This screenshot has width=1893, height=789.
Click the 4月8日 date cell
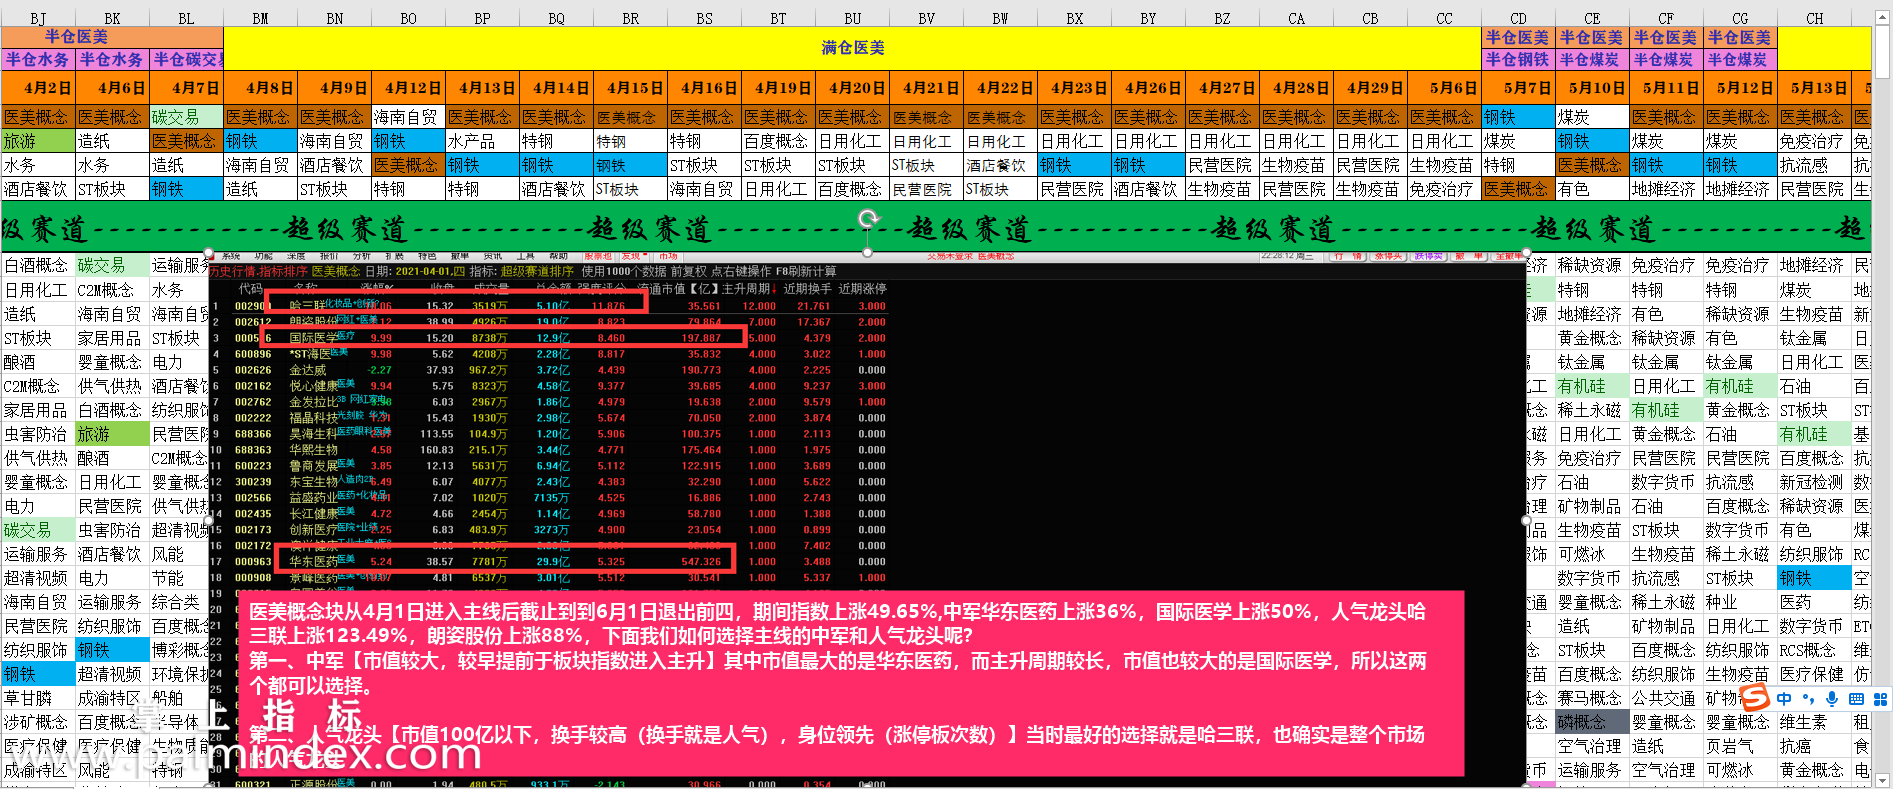click(260, 87)
